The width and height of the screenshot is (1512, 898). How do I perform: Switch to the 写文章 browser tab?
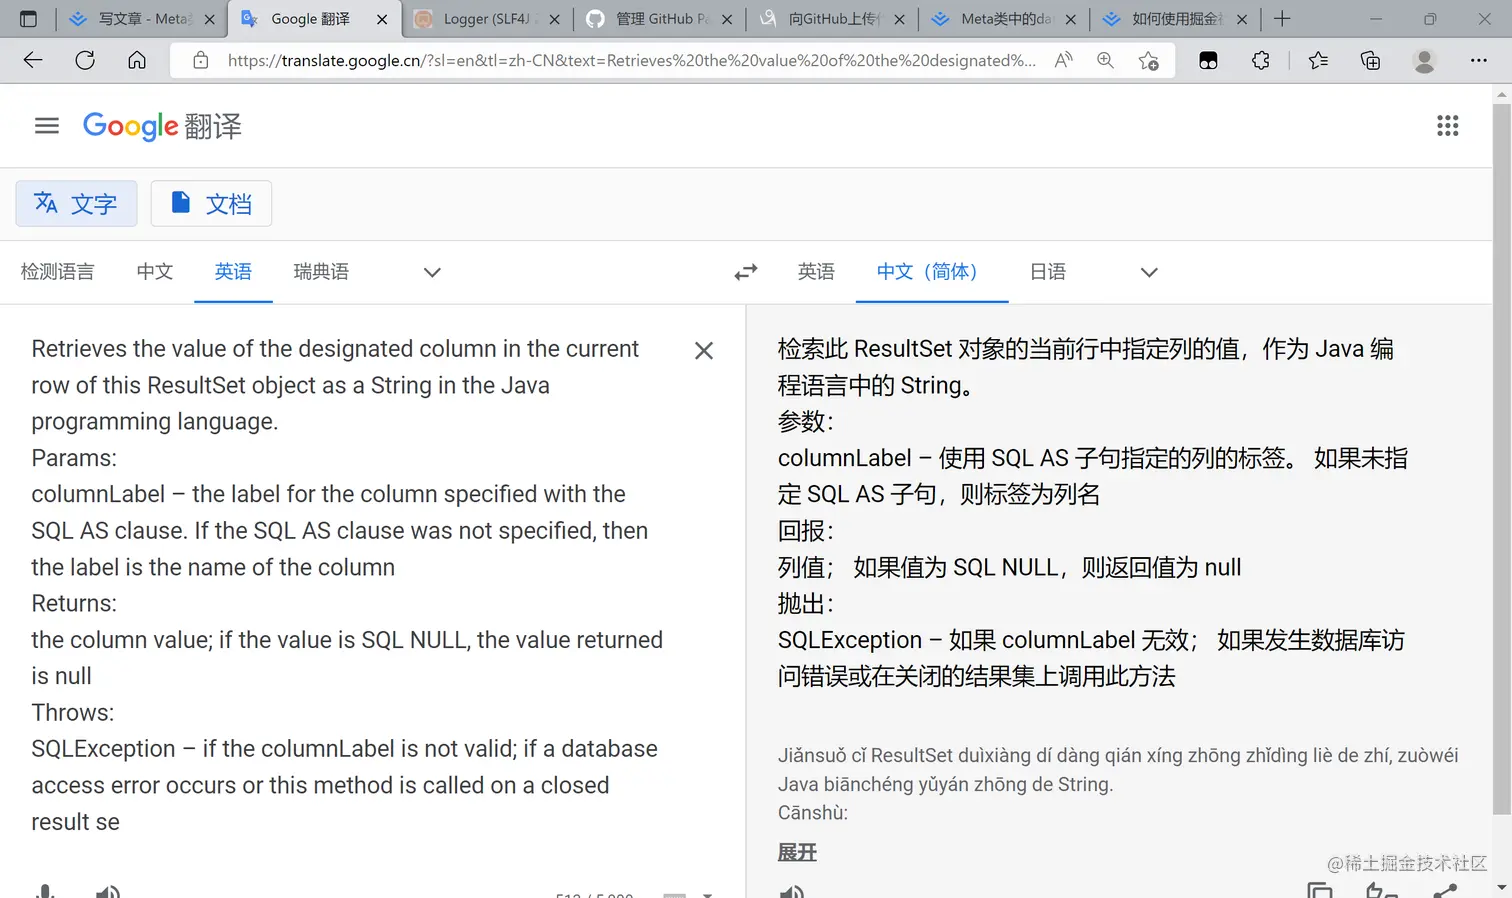pyautogui.click(x=143, y=19)
